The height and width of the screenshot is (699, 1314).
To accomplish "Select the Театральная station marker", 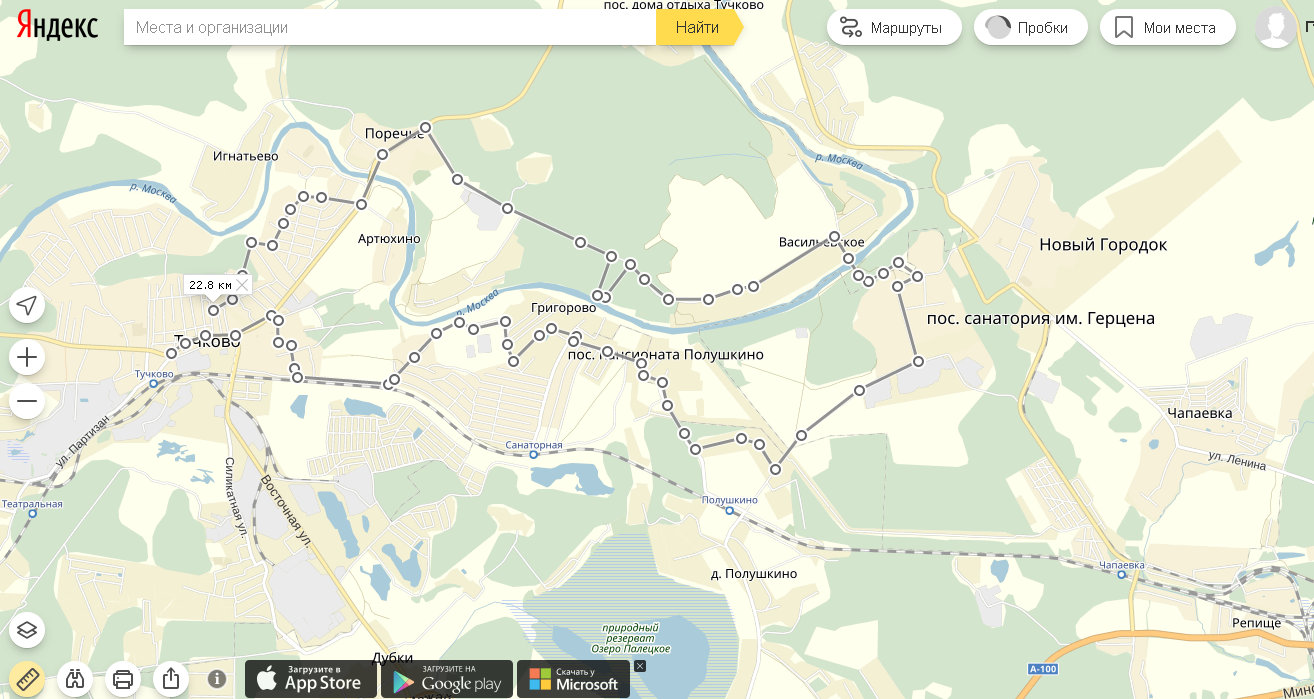I will (33, 514).
